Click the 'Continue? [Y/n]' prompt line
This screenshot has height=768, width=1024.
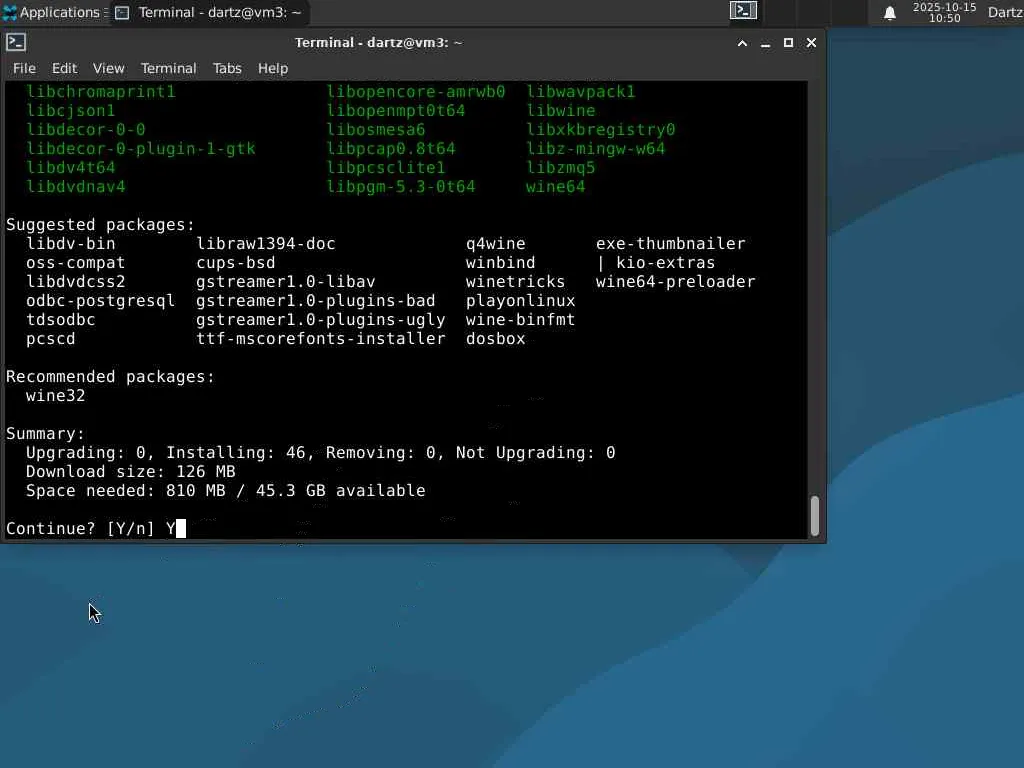tap(95, 528)
